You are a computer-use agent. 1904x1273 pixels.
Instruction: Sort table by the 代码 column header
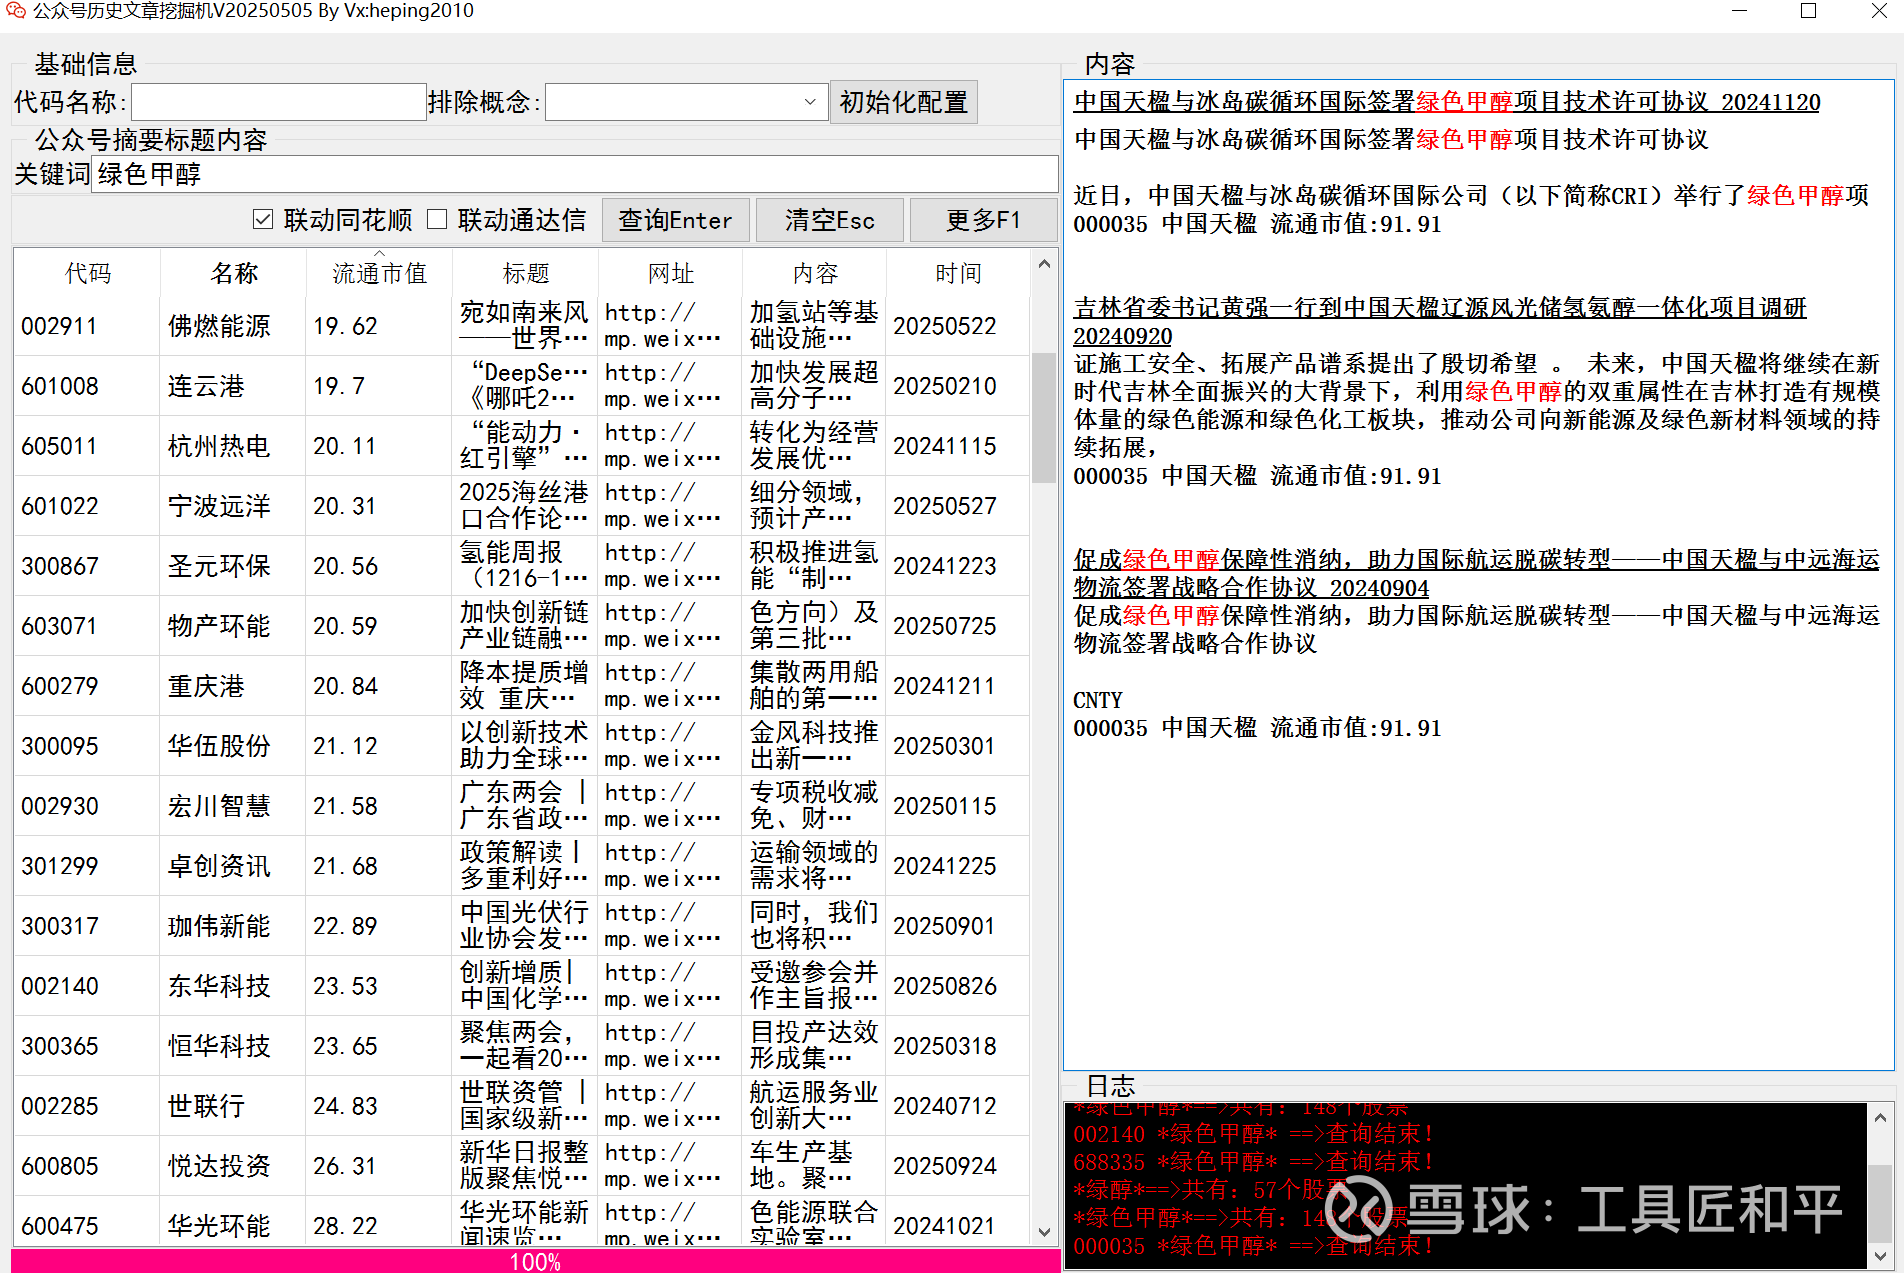87,273
